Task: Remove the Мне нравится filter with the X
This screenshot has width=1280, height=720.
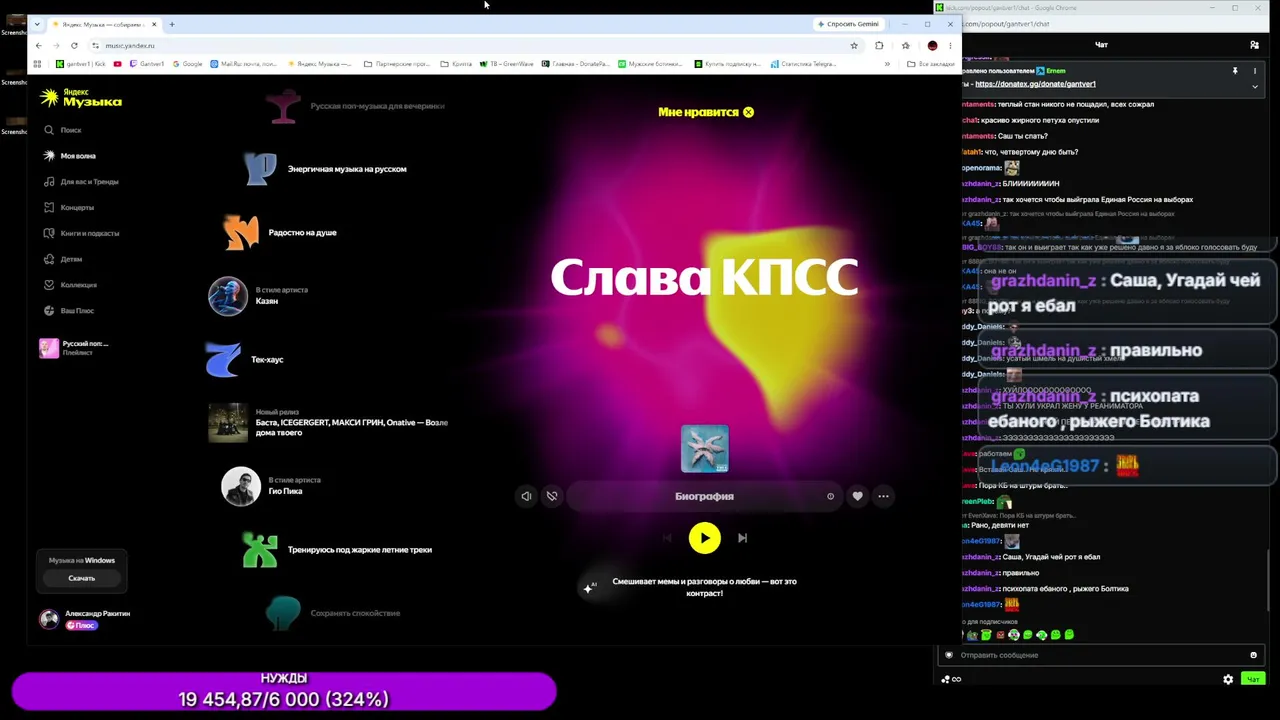Action: pos(748,112)
